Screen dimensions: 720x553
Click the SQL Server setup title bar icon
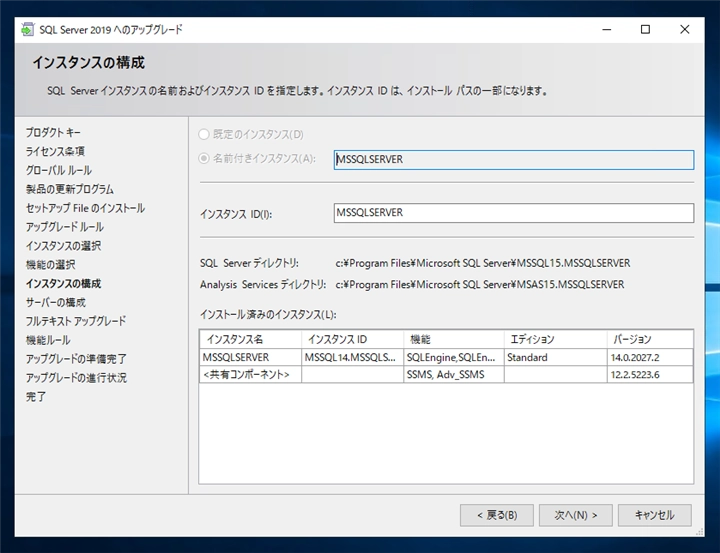click(28, 29)
